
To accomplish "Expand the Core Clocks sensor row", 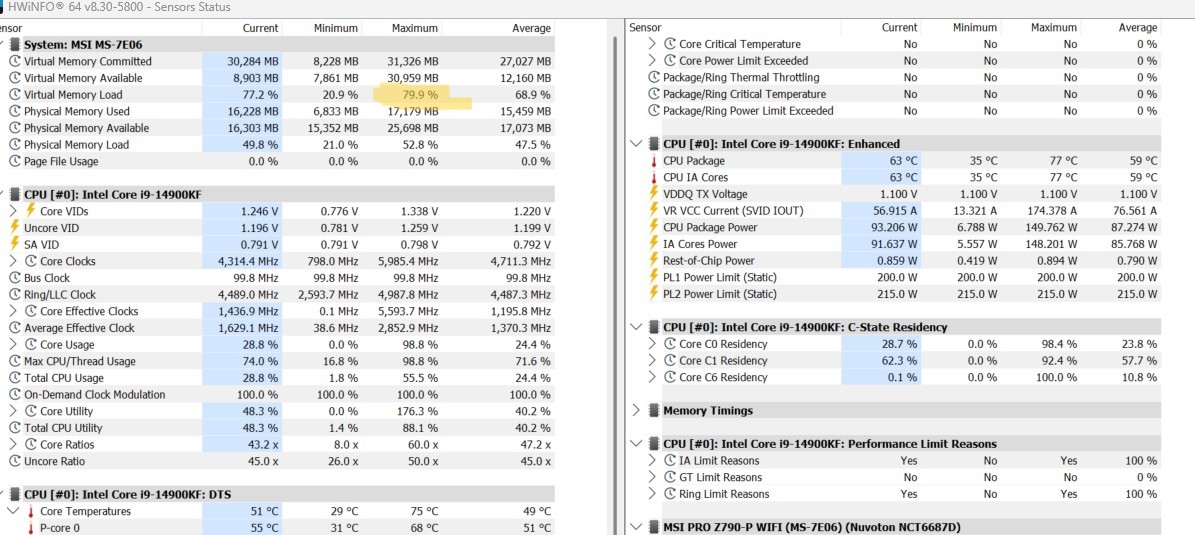I will click(x=12, y=261).
